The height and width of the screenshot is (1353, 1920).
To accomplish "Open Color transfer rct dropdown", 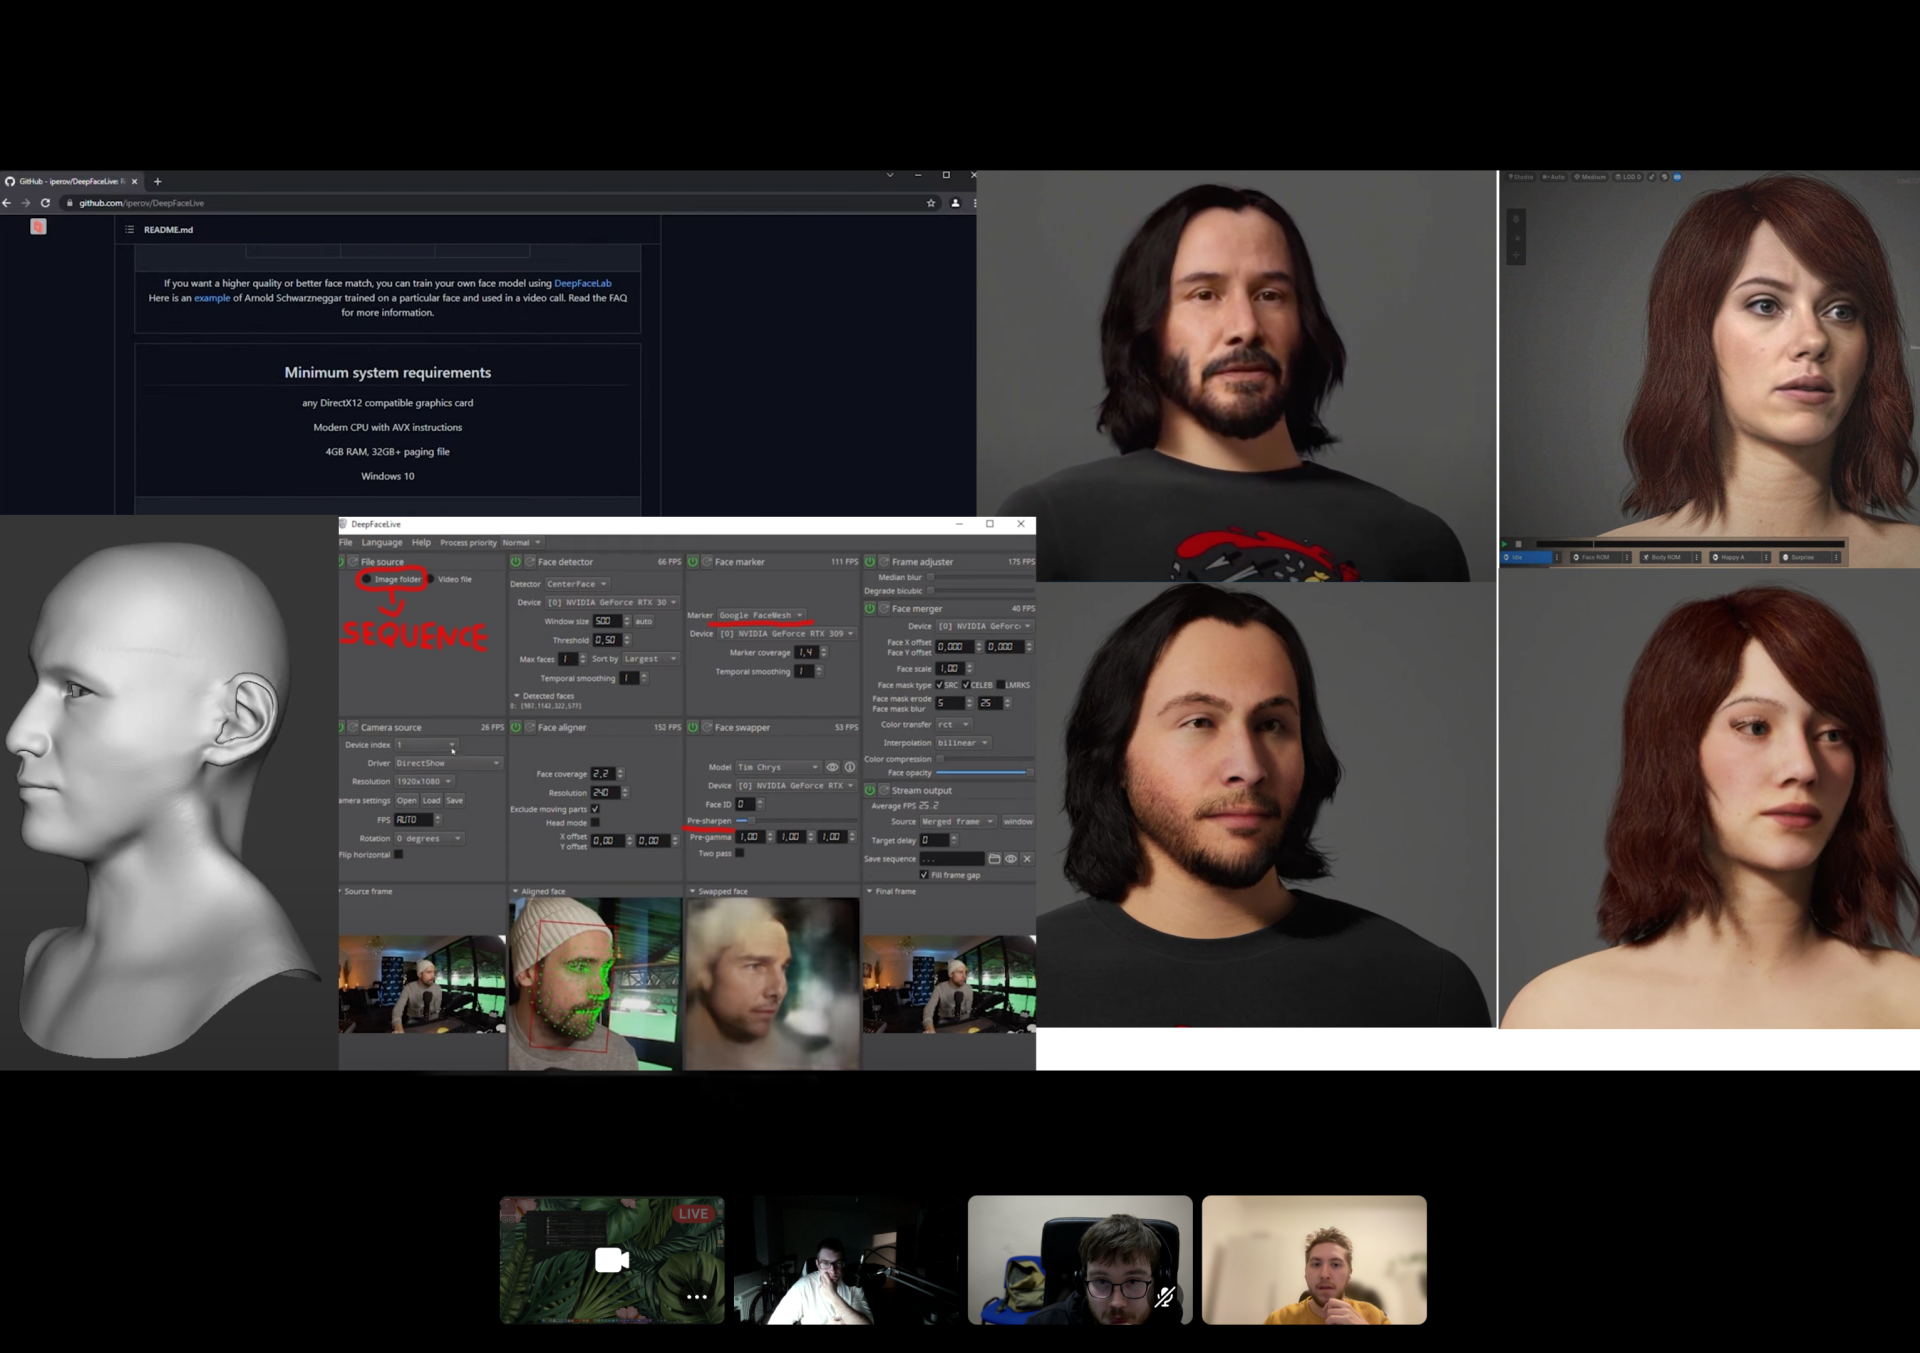I will click(x=953, y=724).
